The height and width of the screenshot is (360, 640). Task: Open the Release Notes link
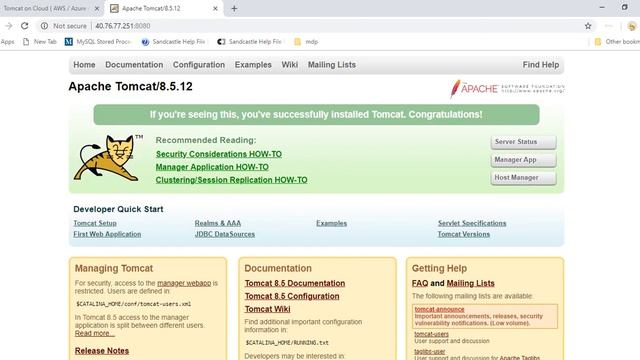[102, 351]
